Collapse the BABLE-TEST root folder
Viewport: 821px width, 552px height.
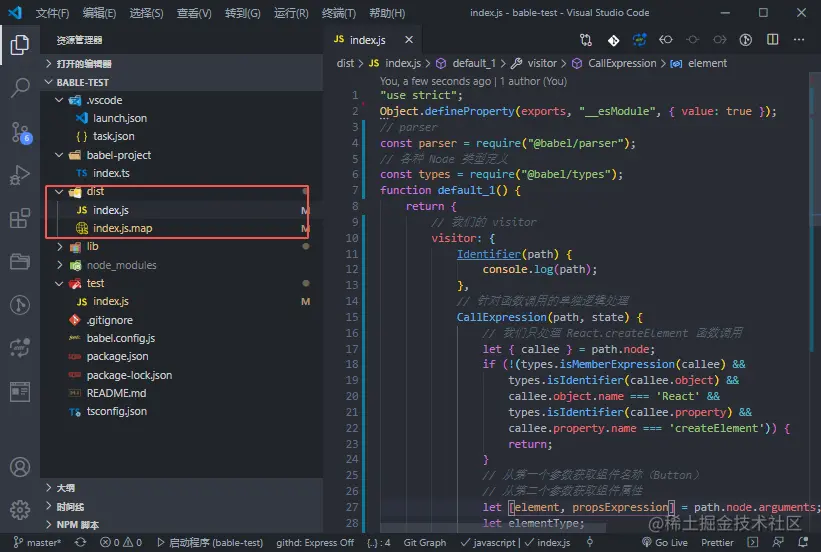(x=182, y=82)
